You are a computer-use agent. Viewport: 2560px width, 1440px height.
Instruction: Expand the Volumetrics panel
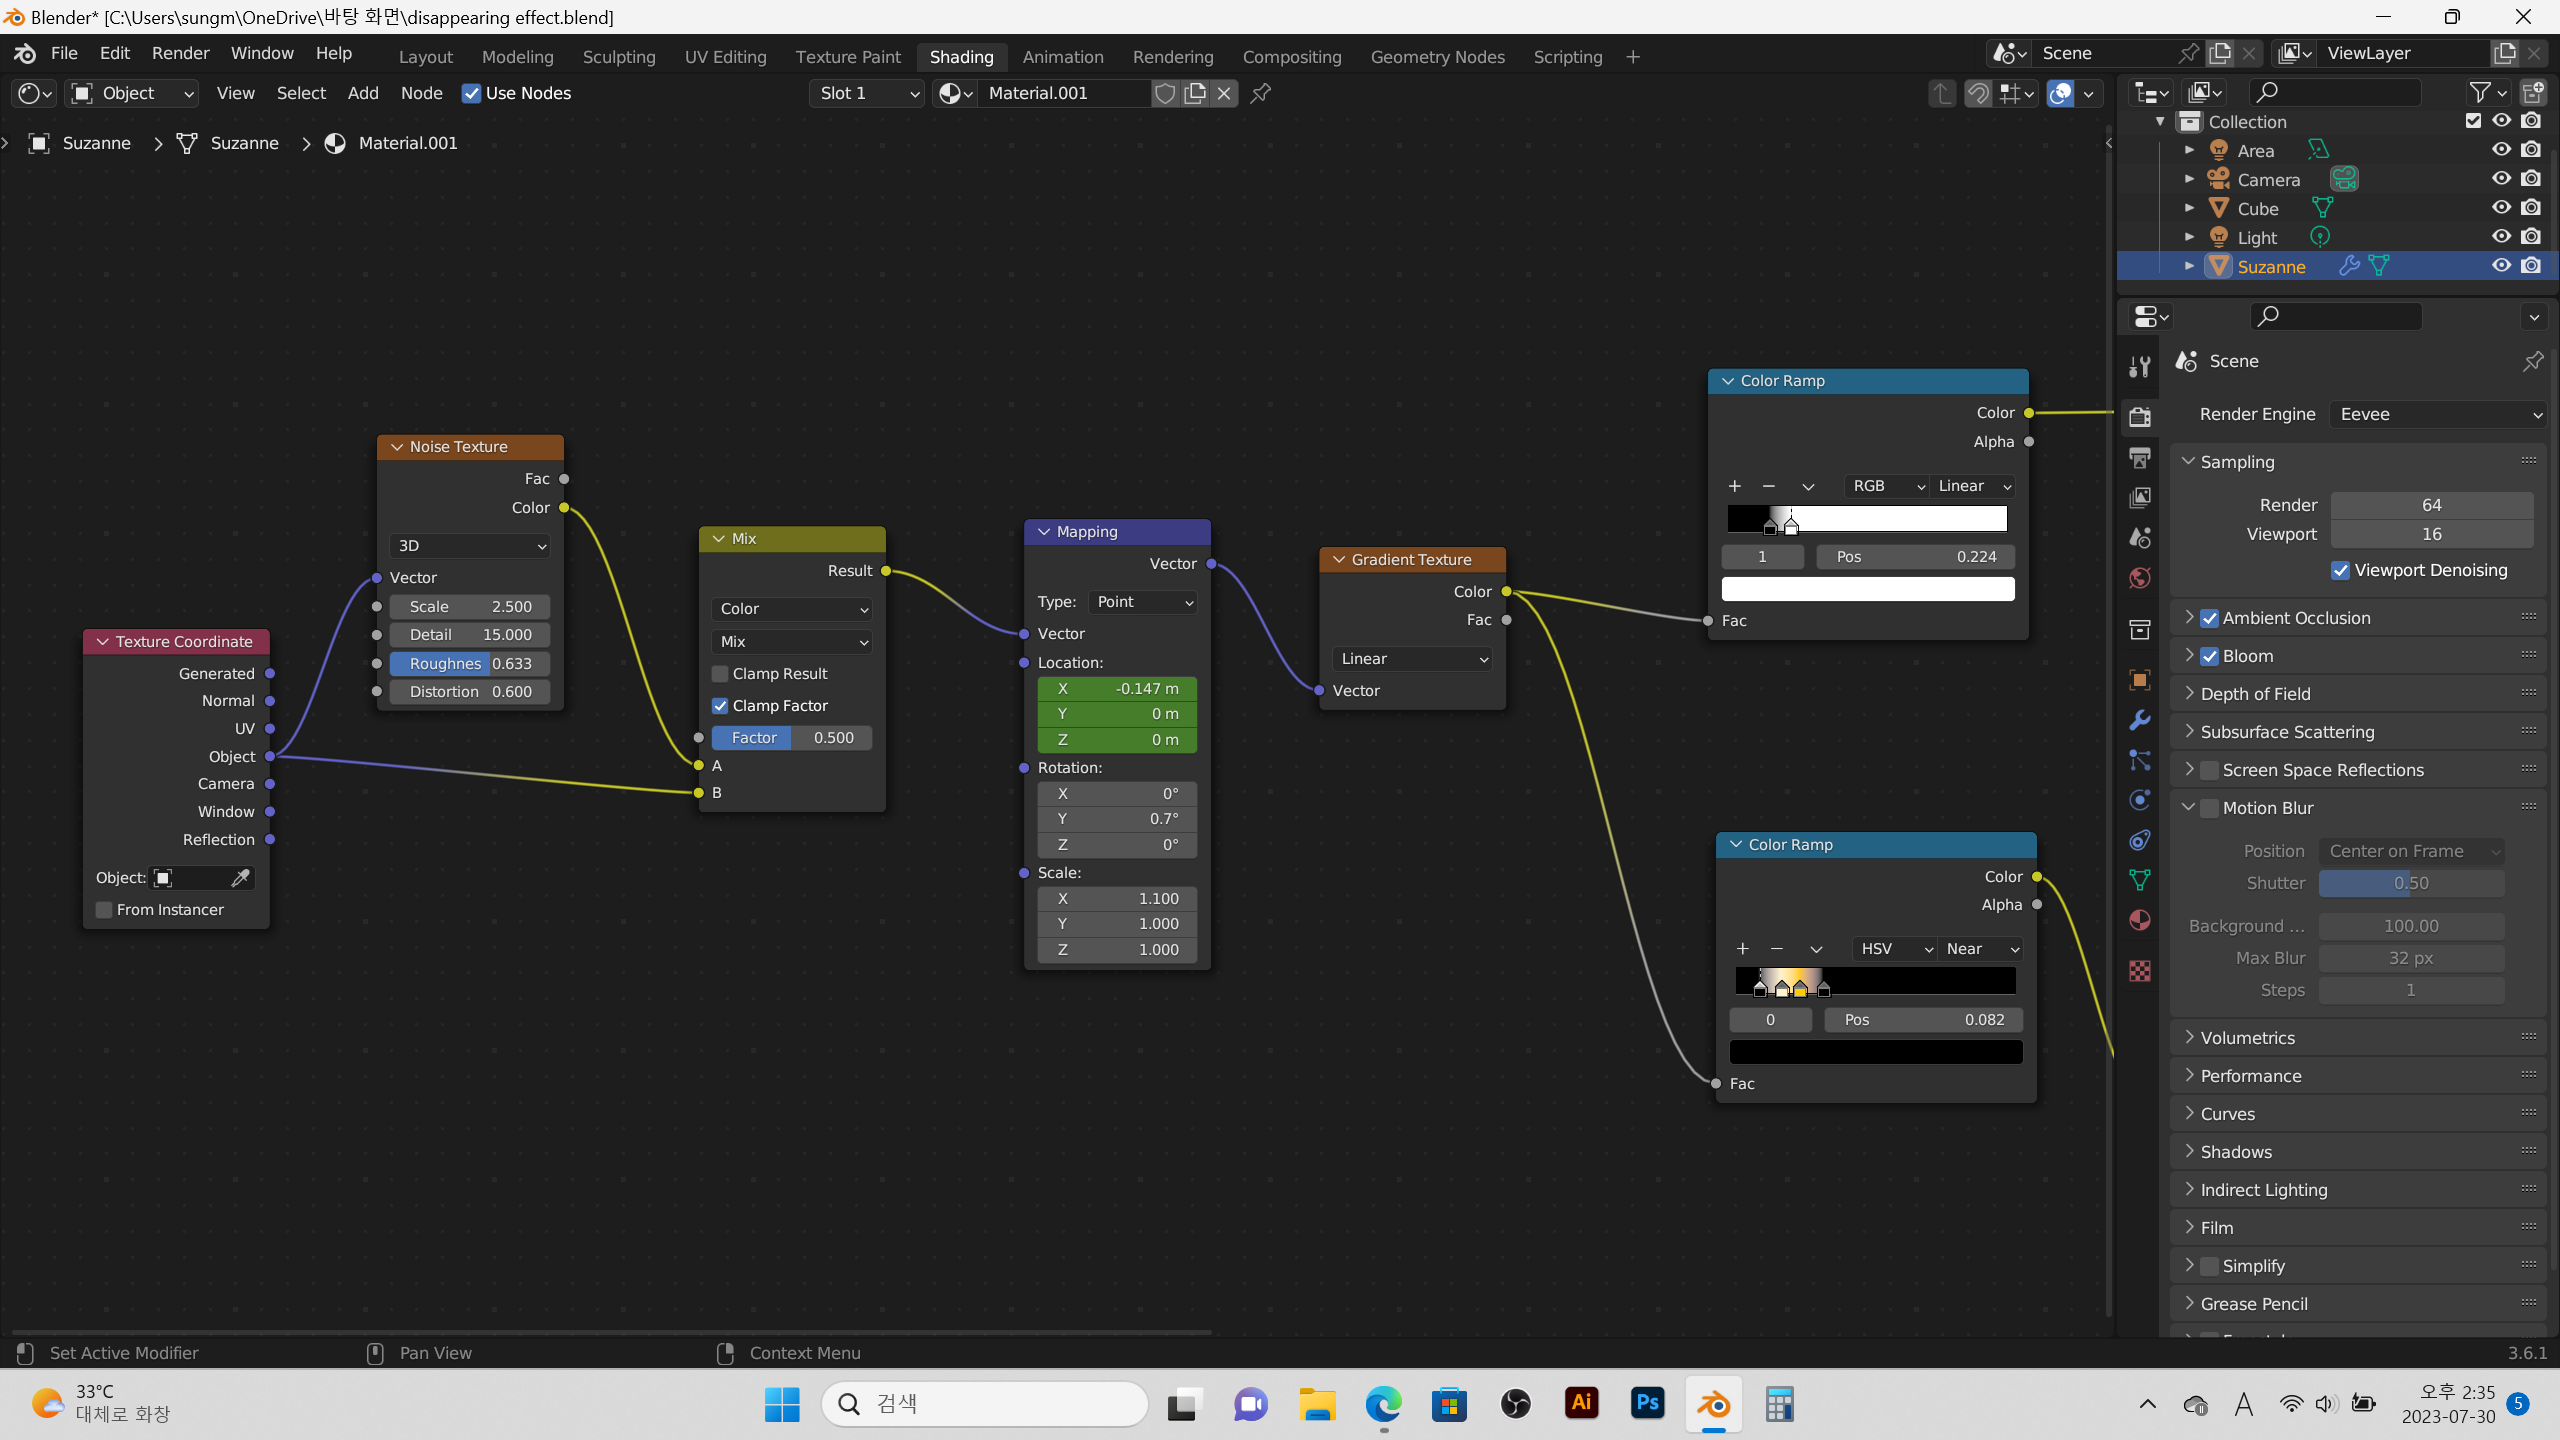(2248, 1038)
